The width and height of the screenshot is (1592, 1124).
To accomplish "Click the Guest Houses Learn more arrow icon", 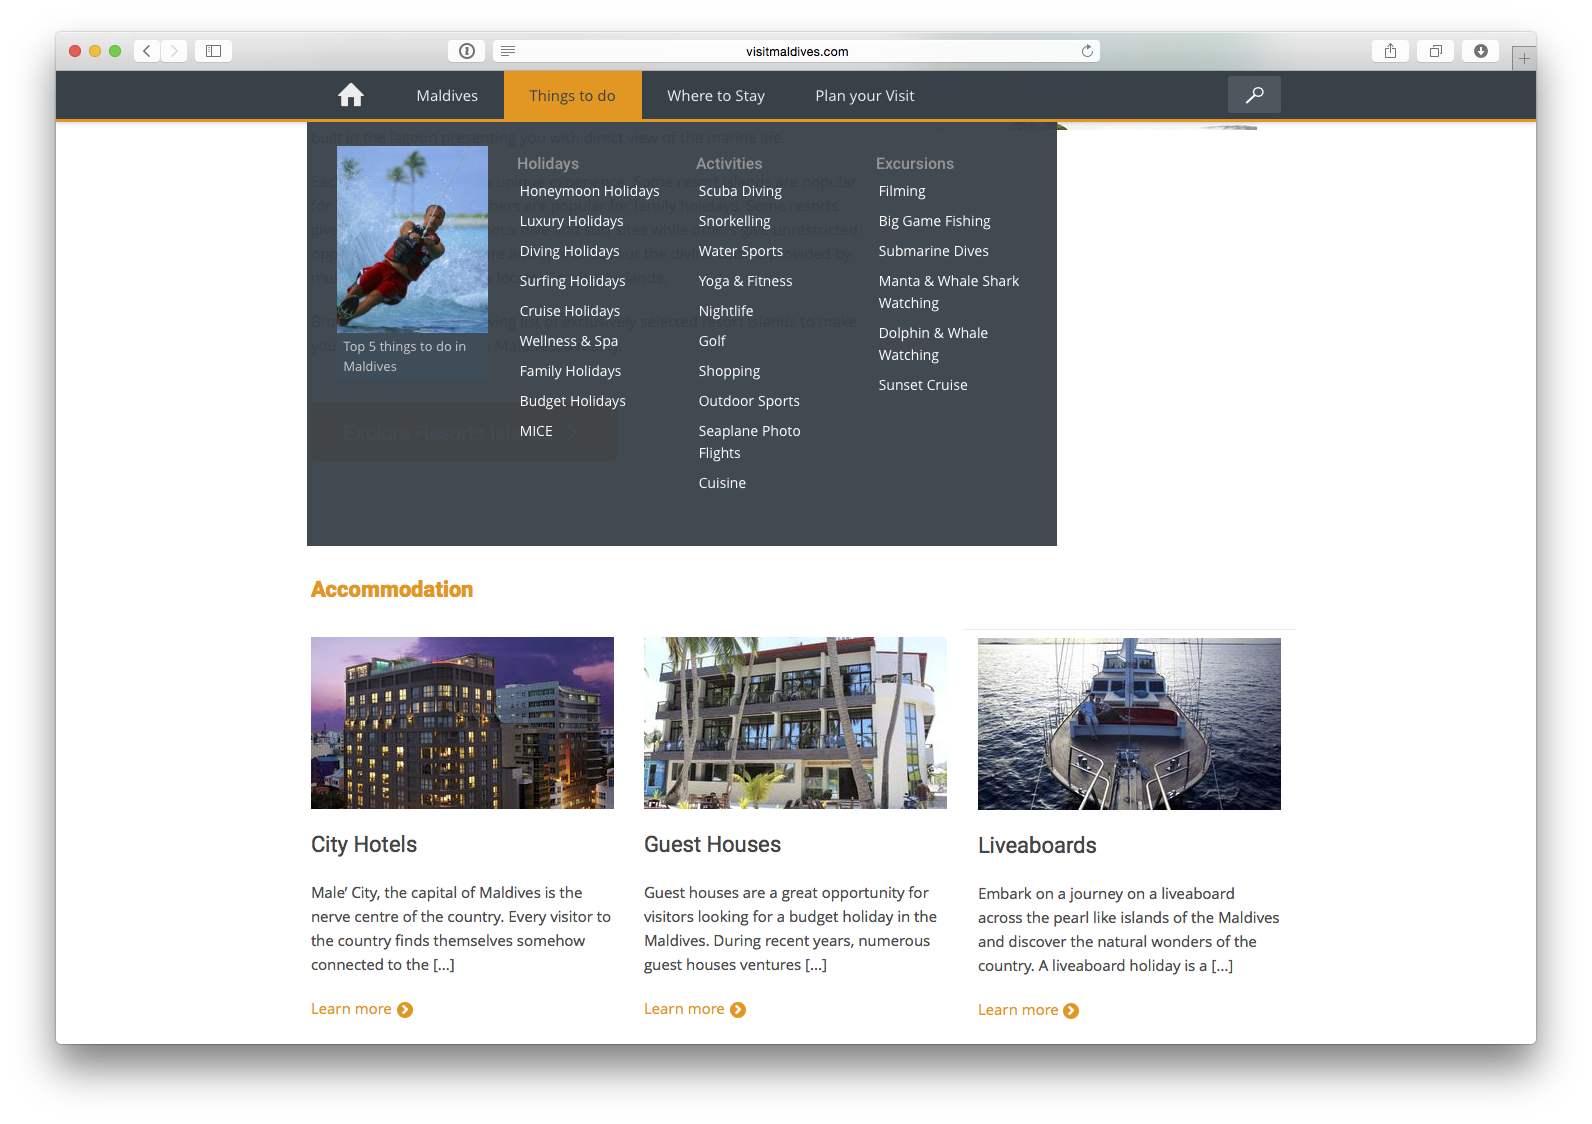I will tap(738, 1010).
